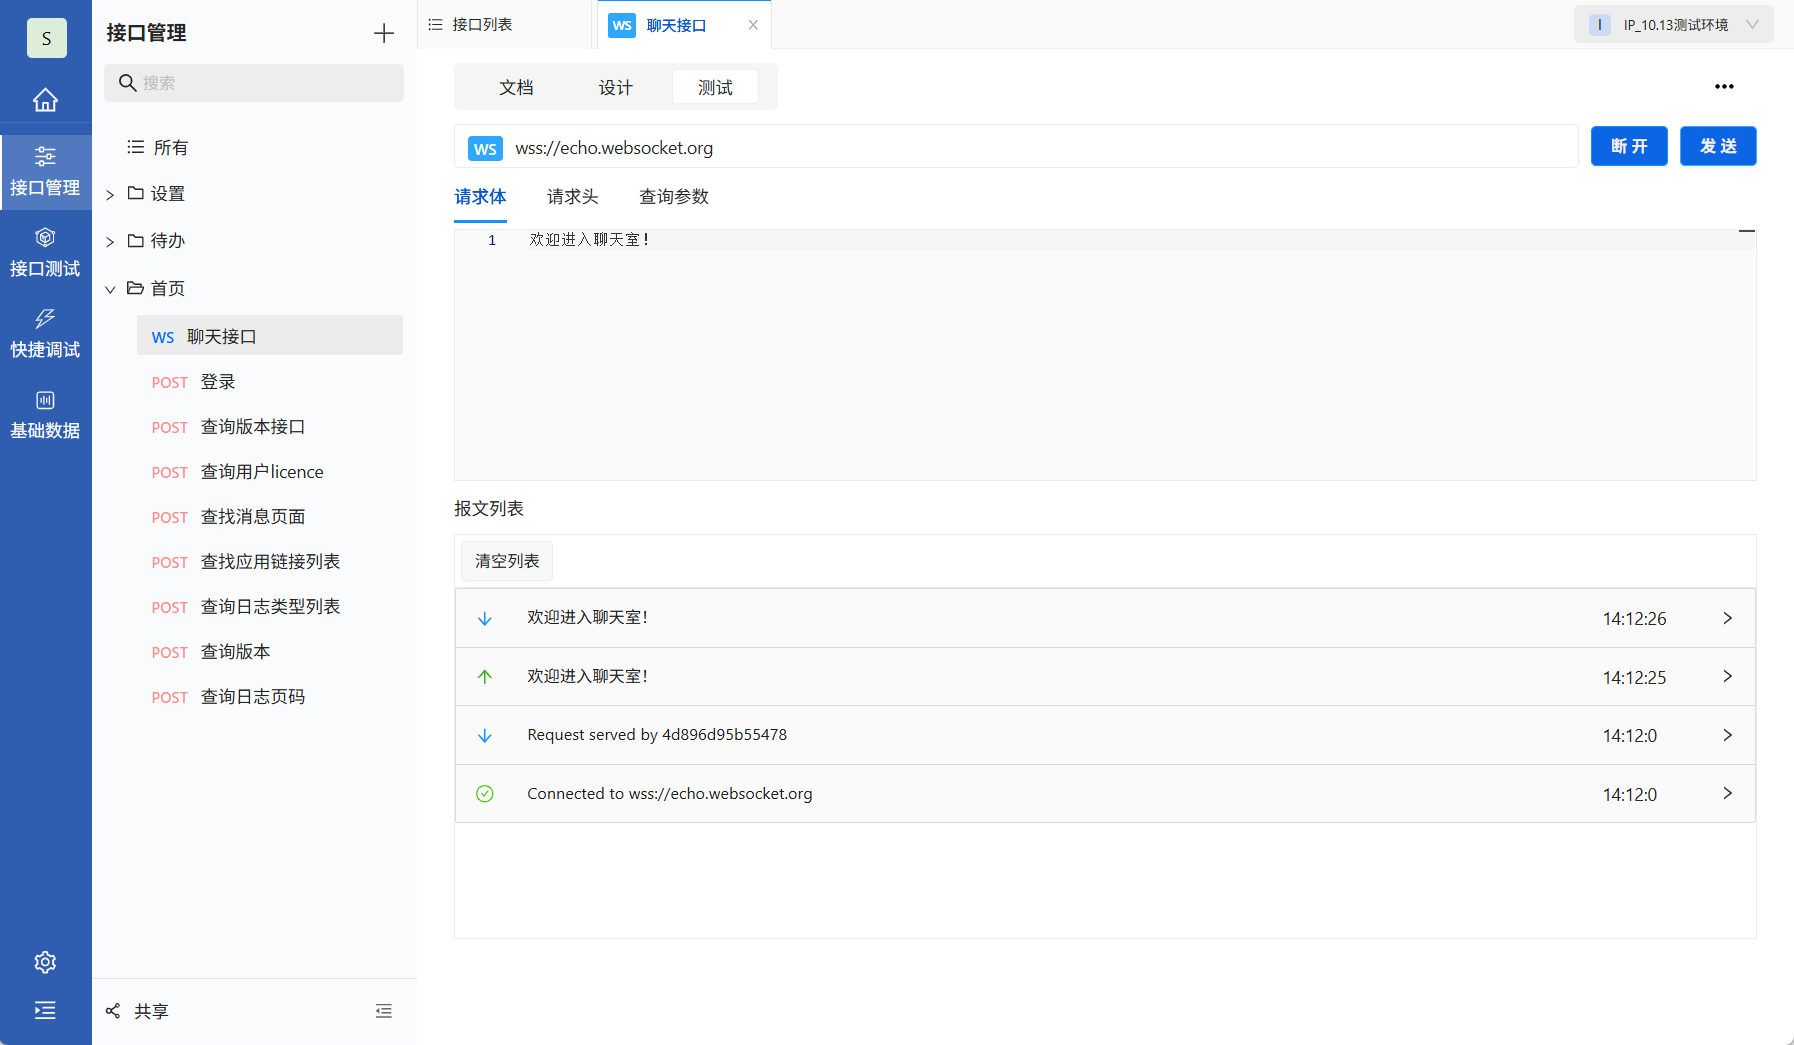Click the search magnifier icon

pos(128,83)
